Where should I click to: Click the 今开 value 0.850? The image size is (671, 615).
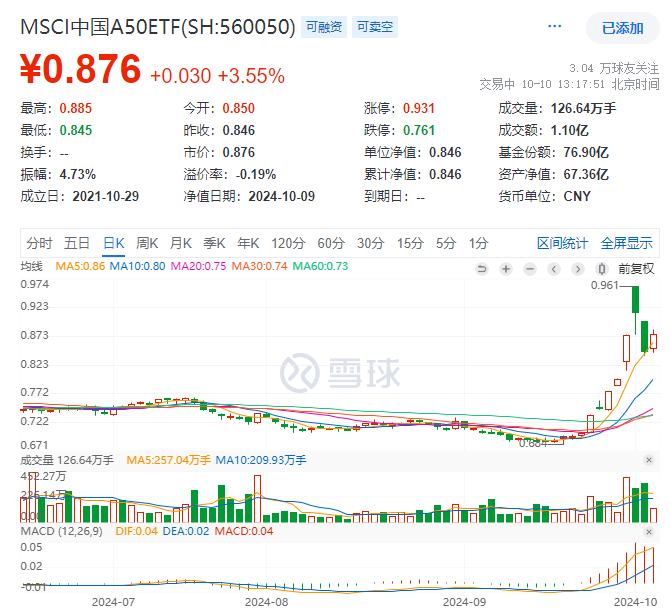[238, 108]
